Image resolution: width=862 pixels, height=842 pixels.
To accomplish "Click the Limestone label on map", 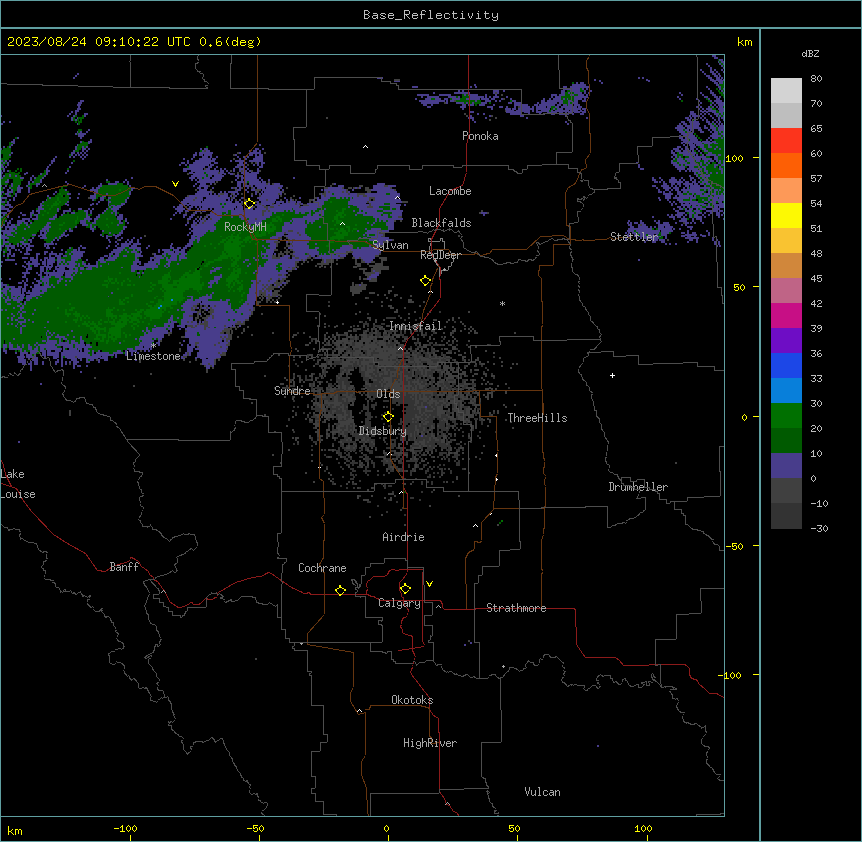I will tap(153, 356).
